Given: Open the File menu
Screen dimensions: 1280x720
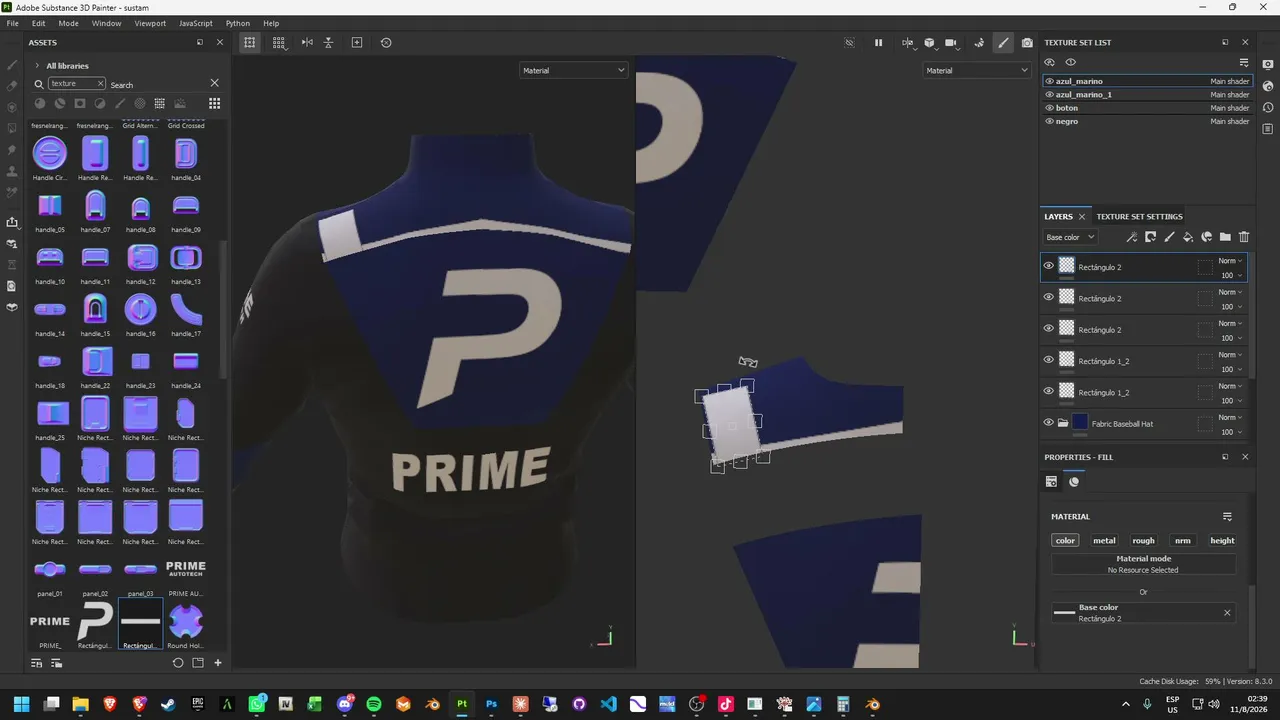Looking at the screenshot, I should (x=13, y=23).
